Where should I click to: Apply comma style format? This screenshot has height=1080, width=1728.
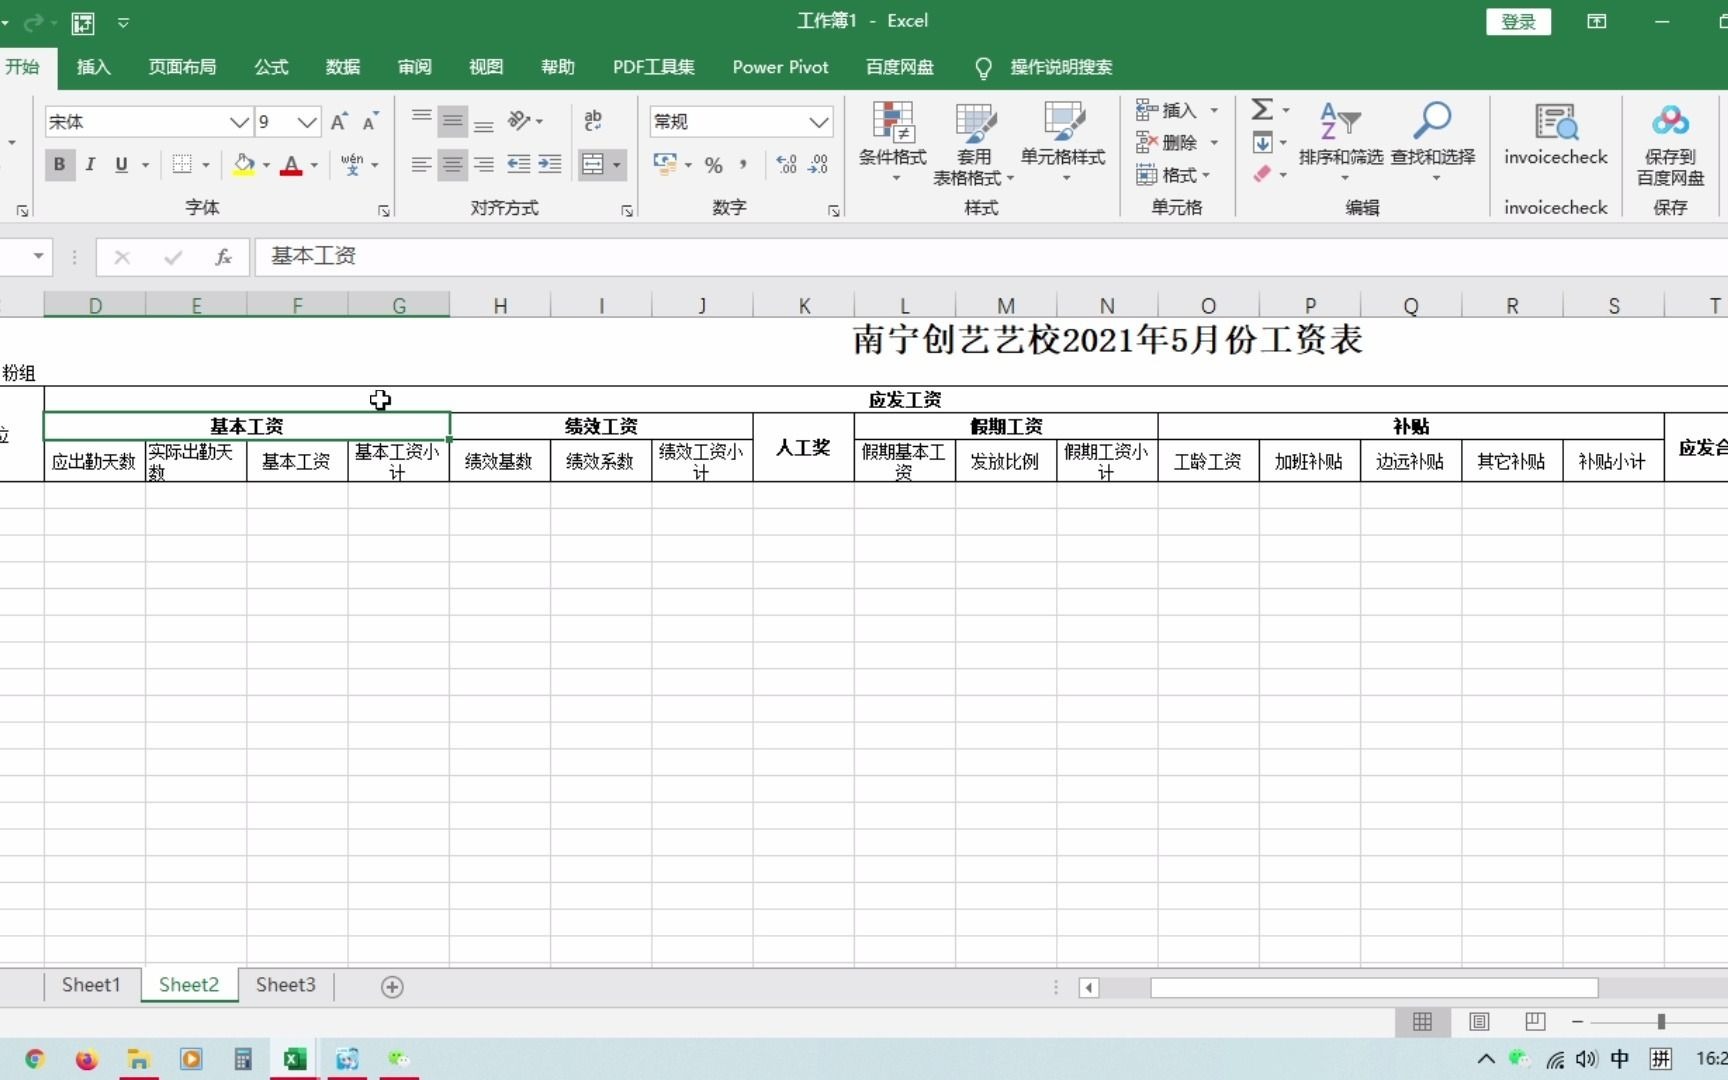click(743, 164)
